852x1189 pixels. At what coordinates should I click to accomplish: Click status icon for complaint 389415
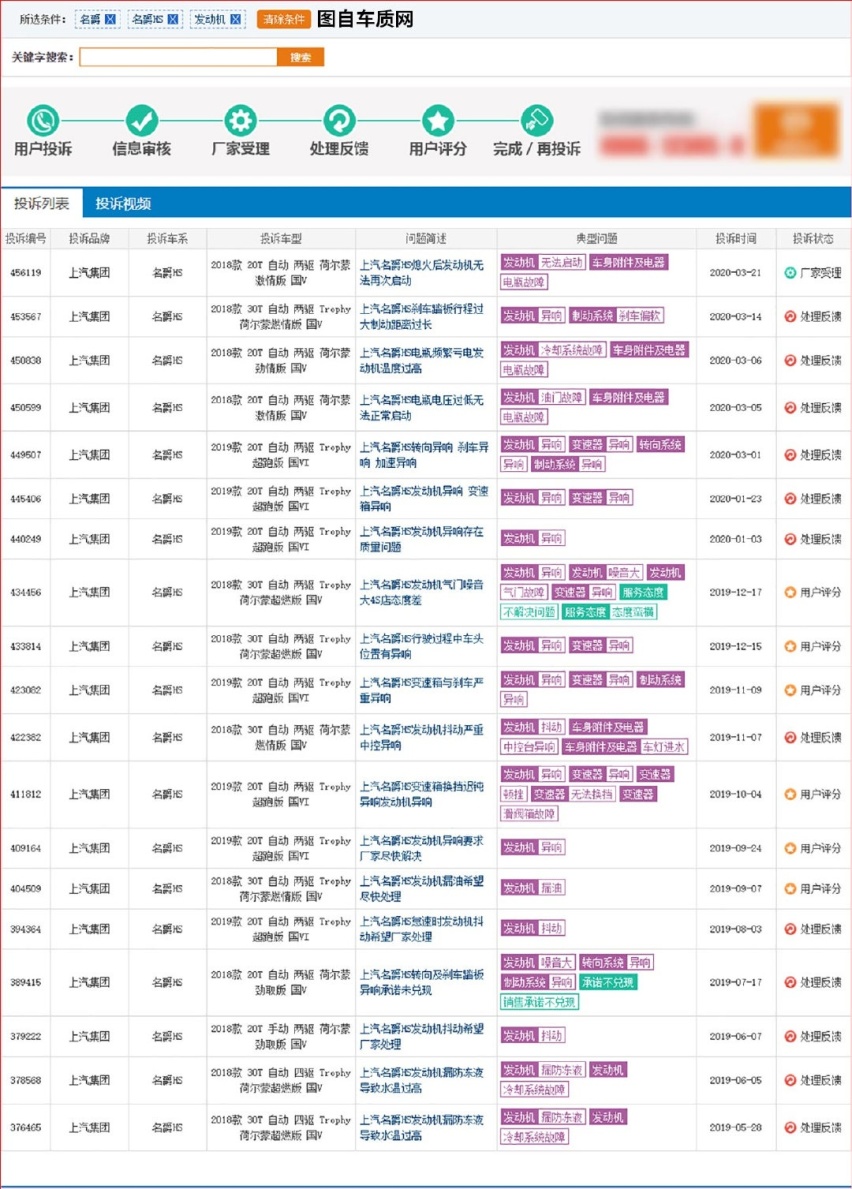pos(790,982)
